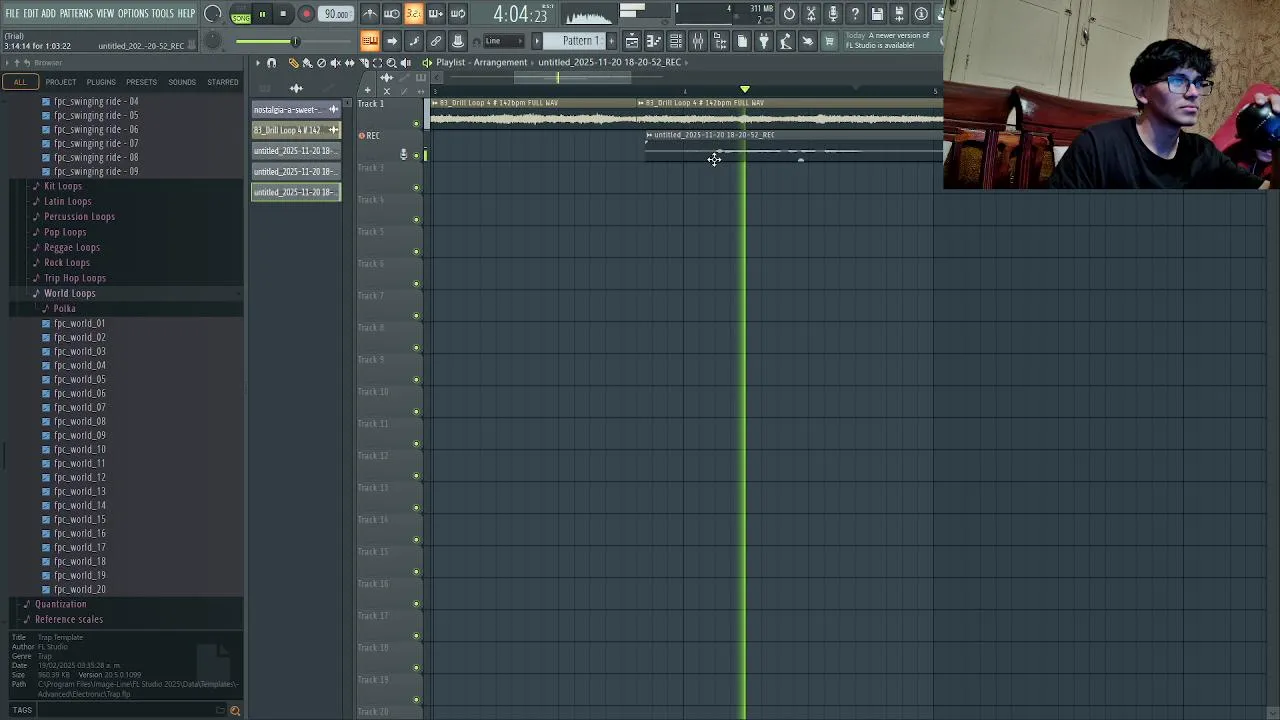This screenshot has height=720, width=1280.
Task: Click the floppy disk save icon
Action: point(877,14)
